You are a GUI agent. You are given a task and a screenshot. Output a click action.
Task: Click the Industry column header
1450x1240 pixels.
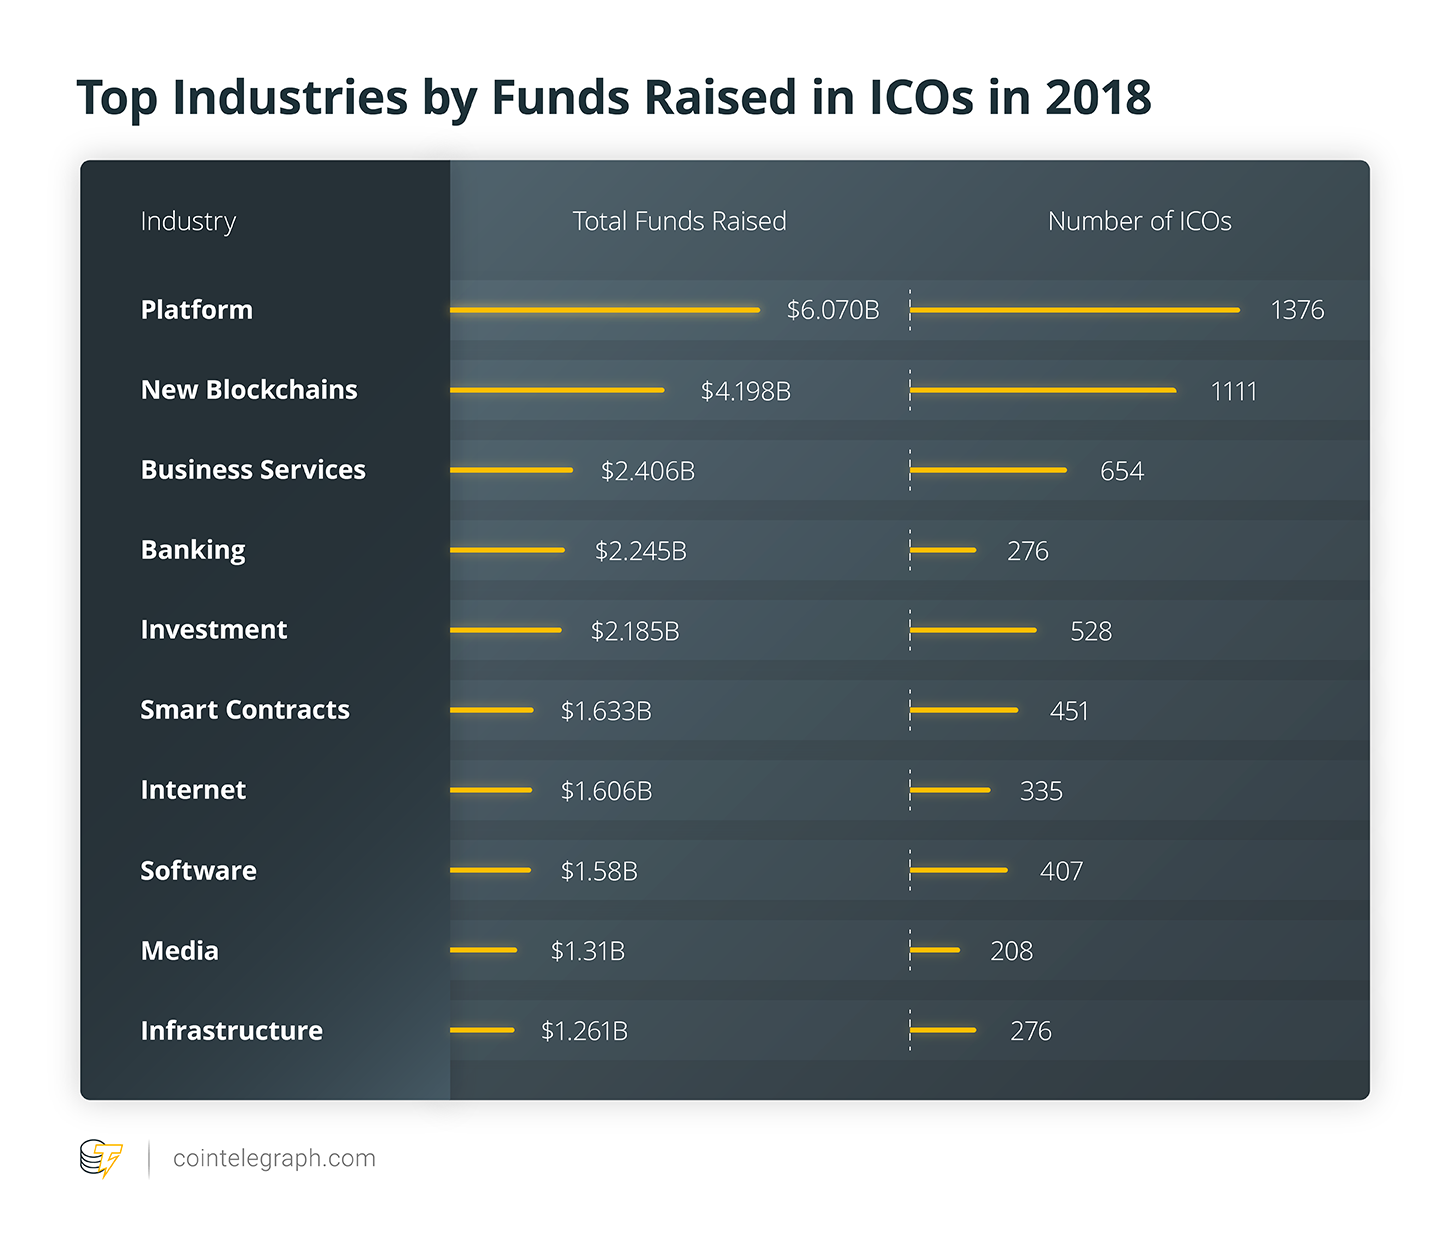pos(188,221)
